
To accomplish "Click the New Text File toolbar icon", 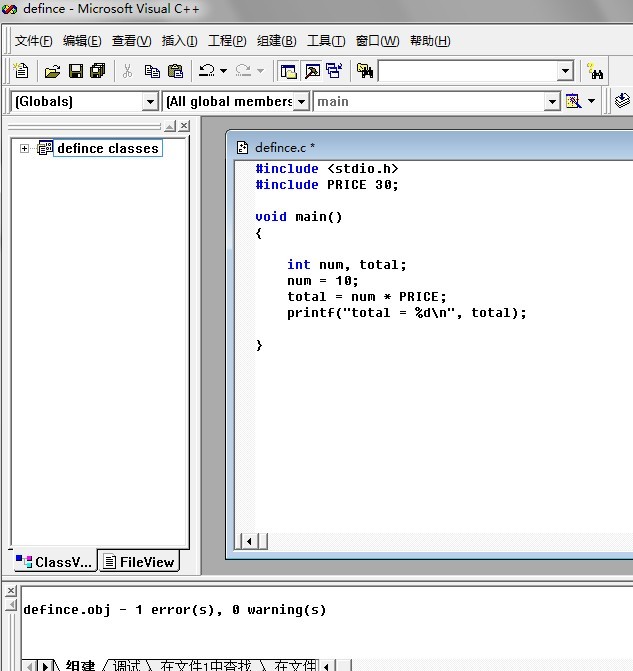I will coord(21,71).
